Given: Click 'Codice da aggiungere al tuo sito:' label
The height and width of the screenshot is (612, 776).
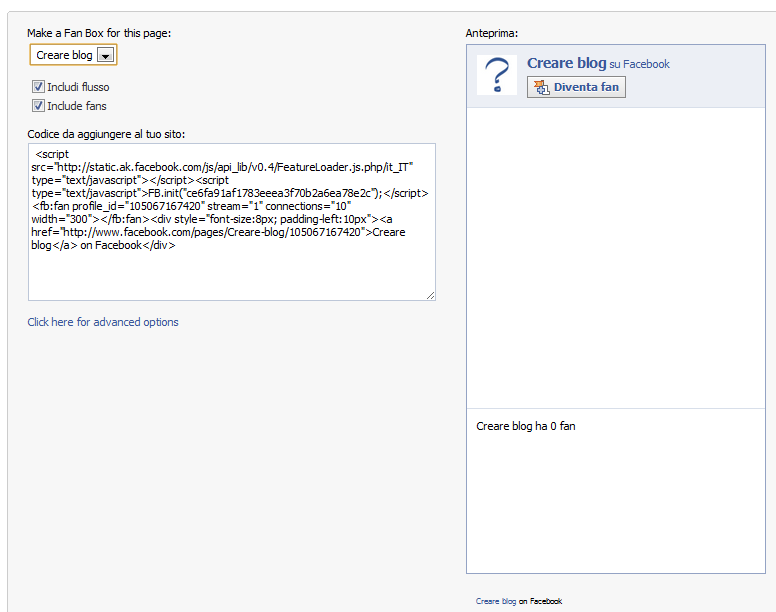Looking at the screenshot, I should tap(106, 134).
